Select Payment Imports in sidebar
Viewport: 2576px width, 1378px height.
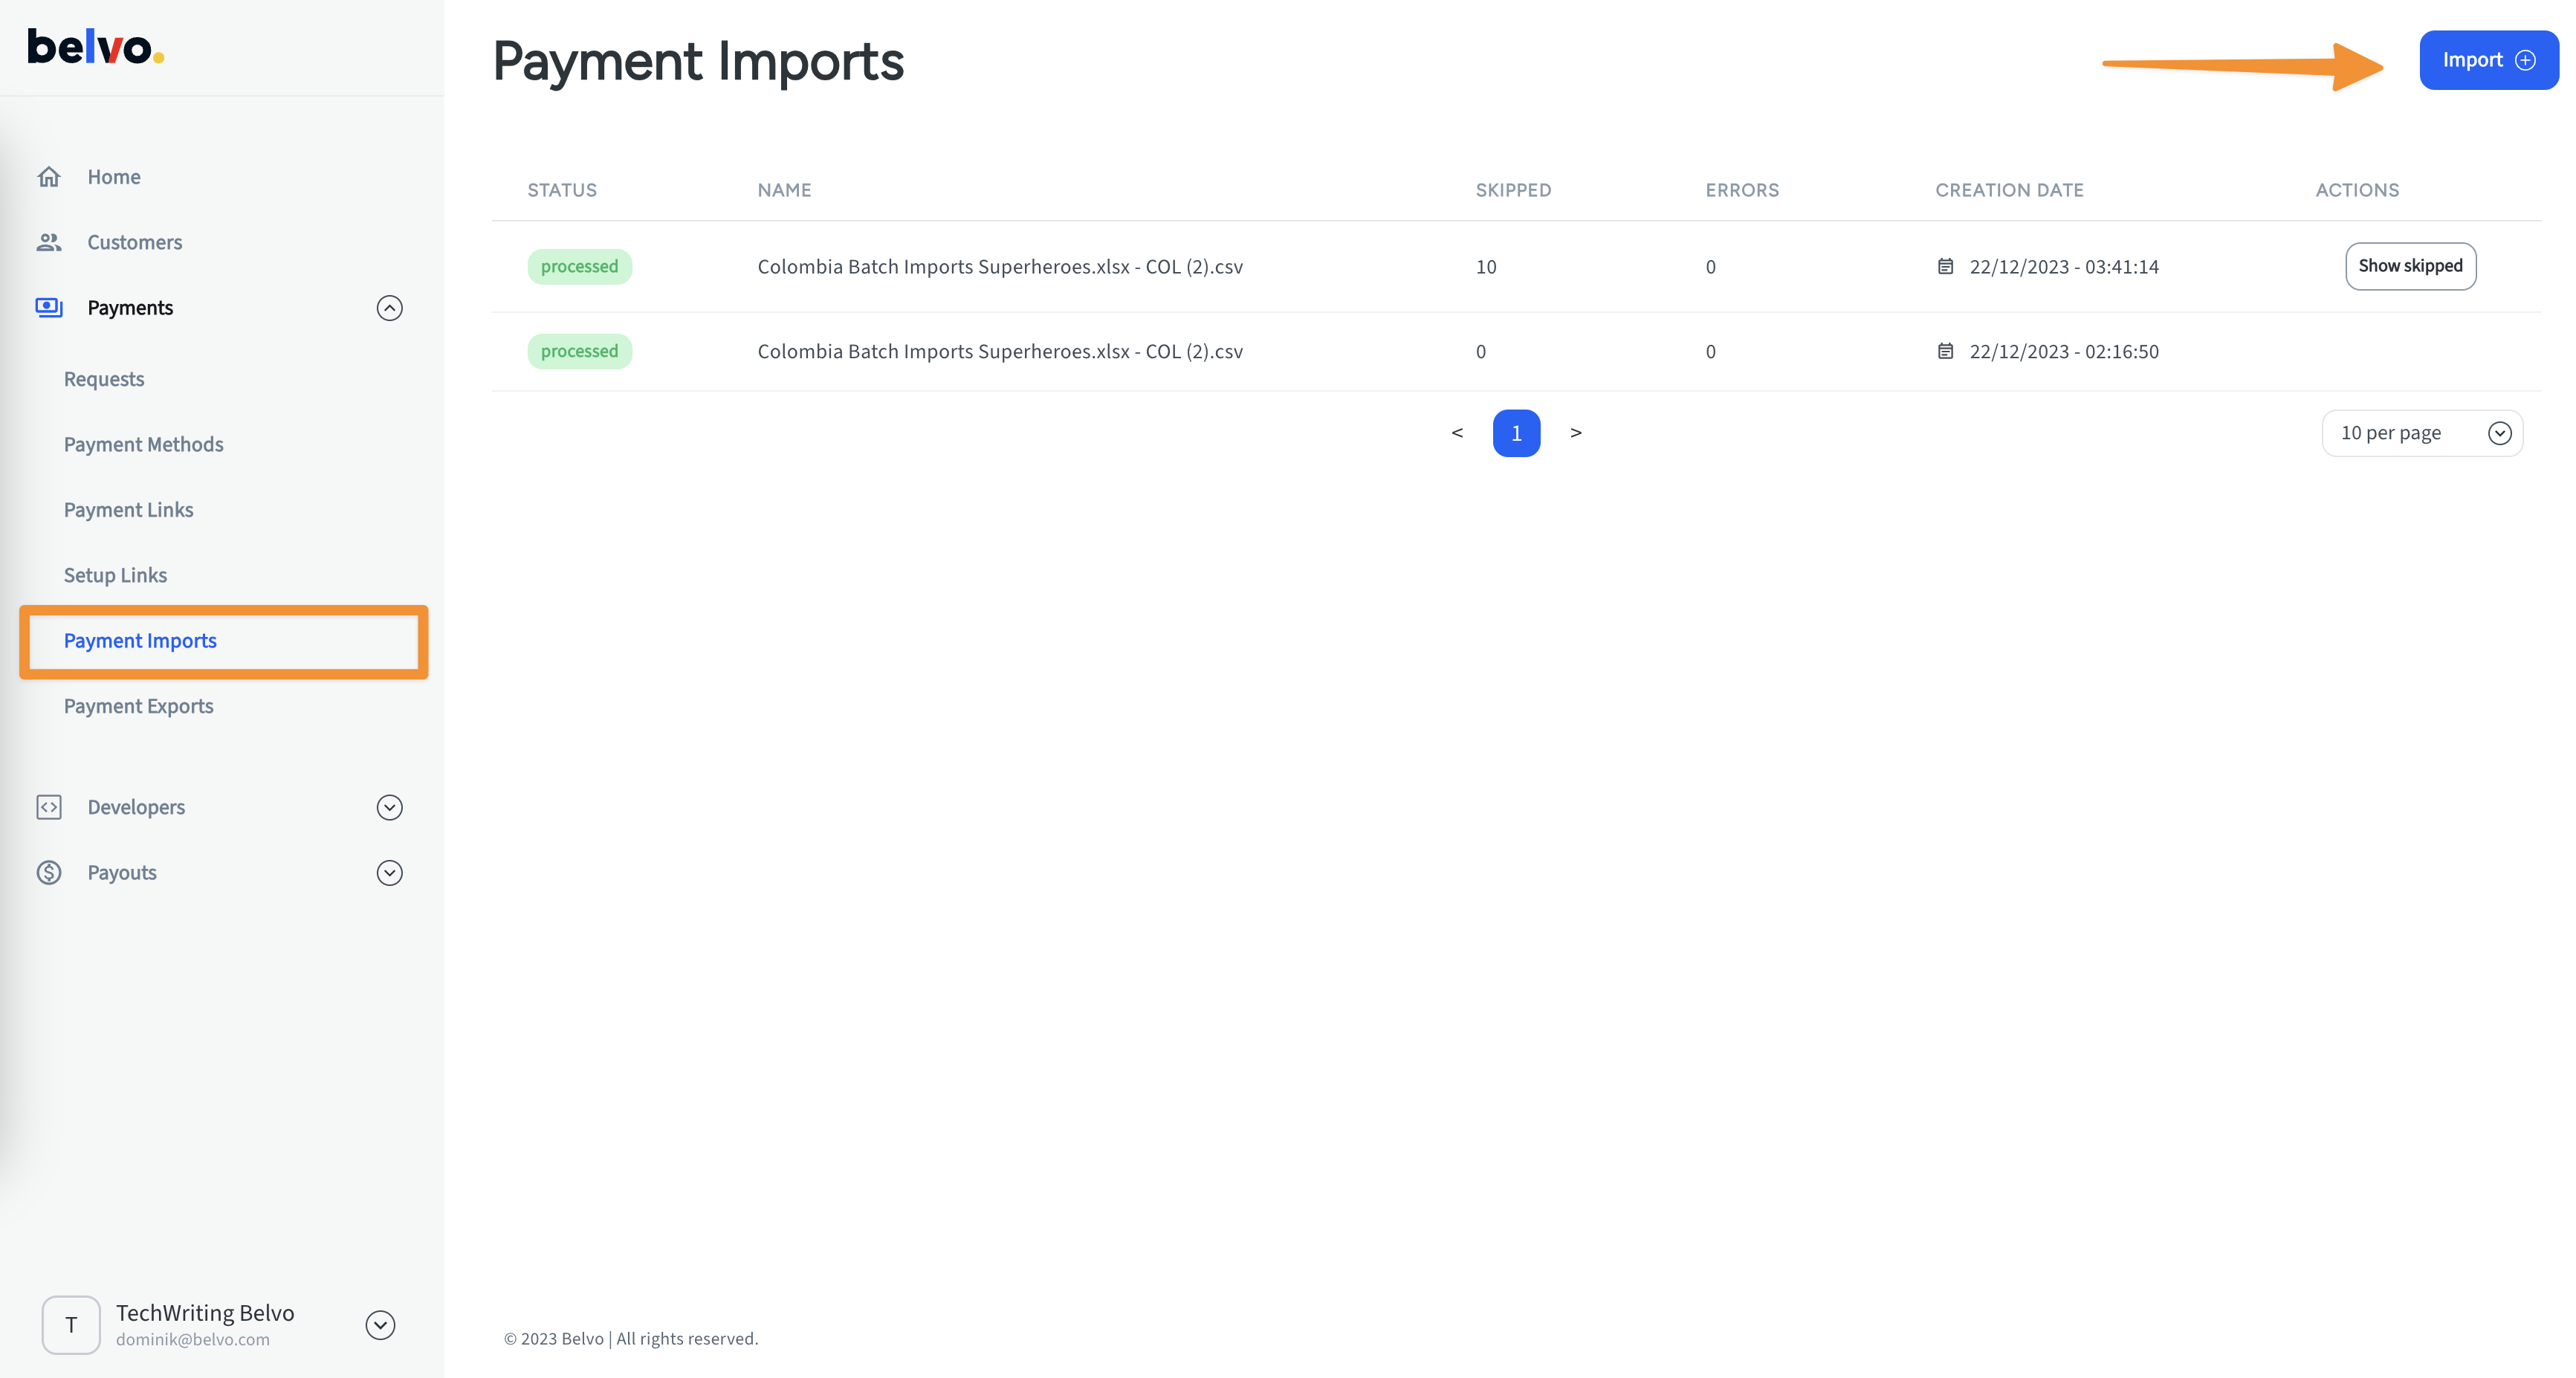point(140,641)
